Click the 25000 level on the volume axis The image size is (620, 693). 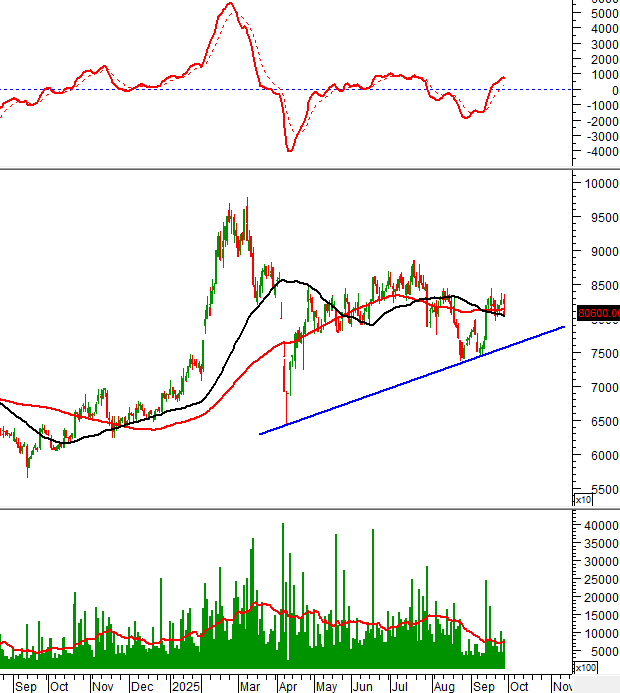(x=601, y=579)
